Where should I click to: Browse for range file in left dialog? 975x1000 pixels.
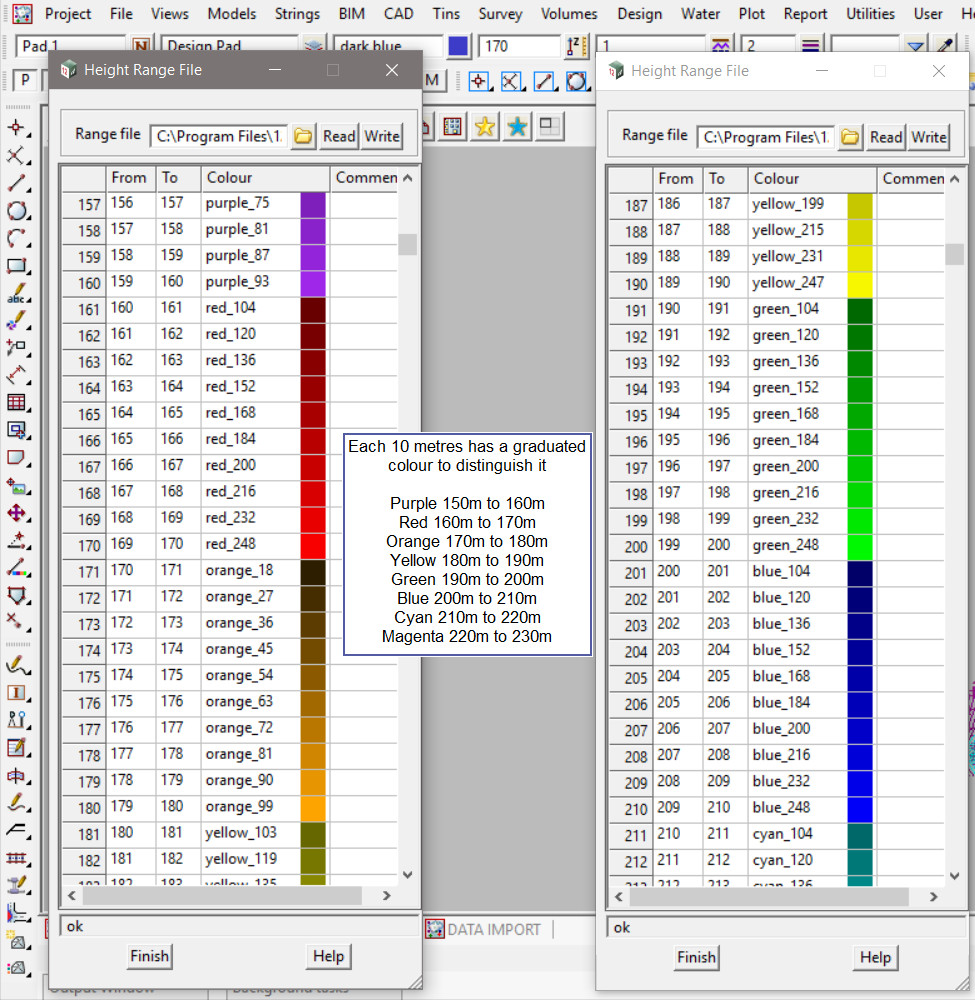(303, 137)
